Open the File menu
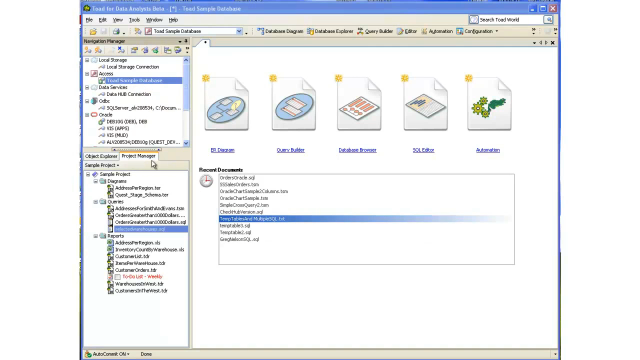Image resolution: width=640 pixels, height=360 pixels. (89, 20)
